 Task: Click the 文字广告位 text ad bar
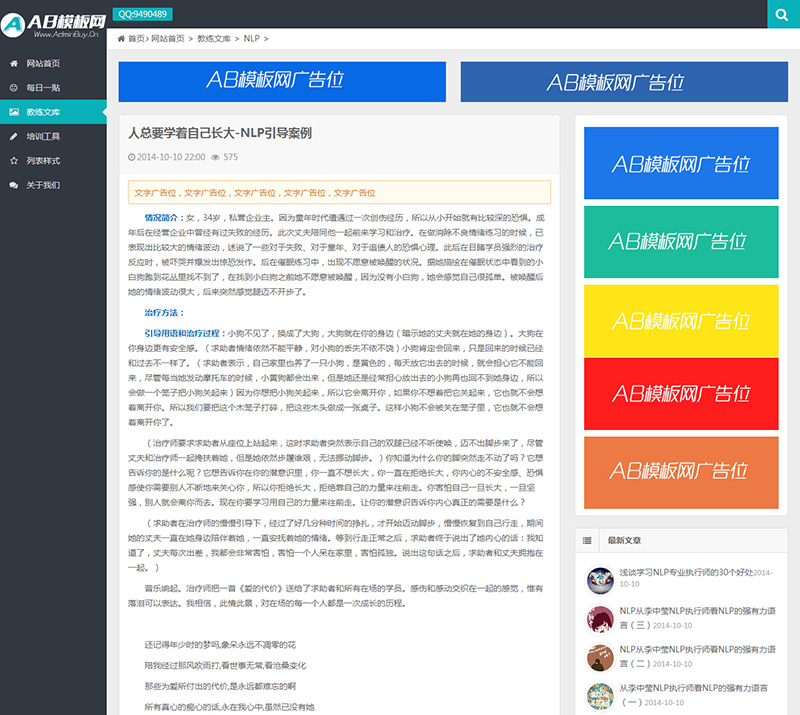339,192
